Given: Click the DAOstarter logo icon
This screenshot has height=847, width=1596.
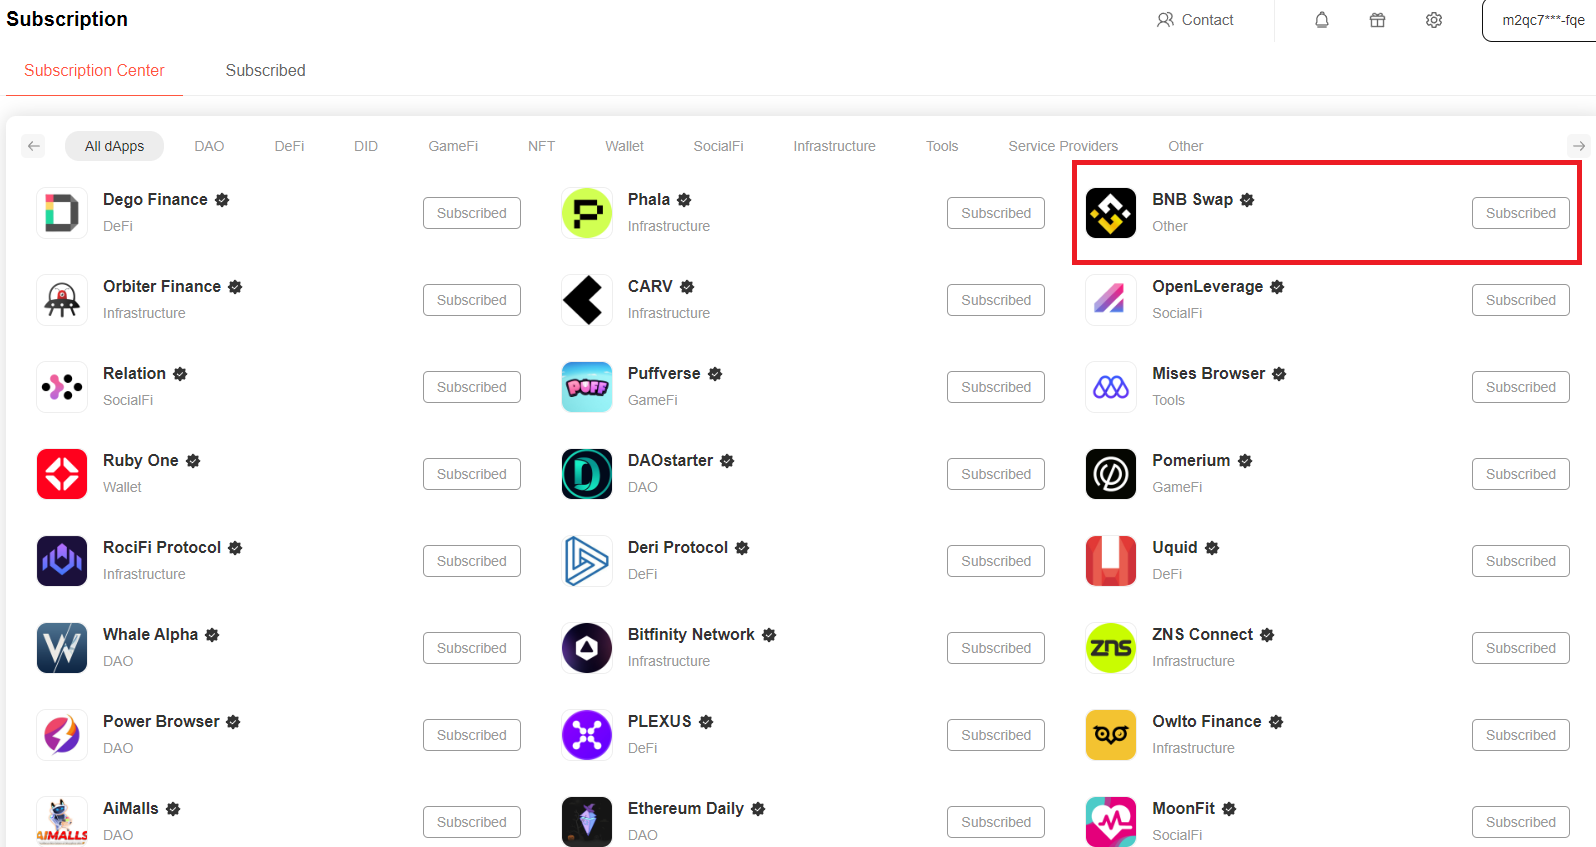Looking at the screenshot, I should coord(587,474).
